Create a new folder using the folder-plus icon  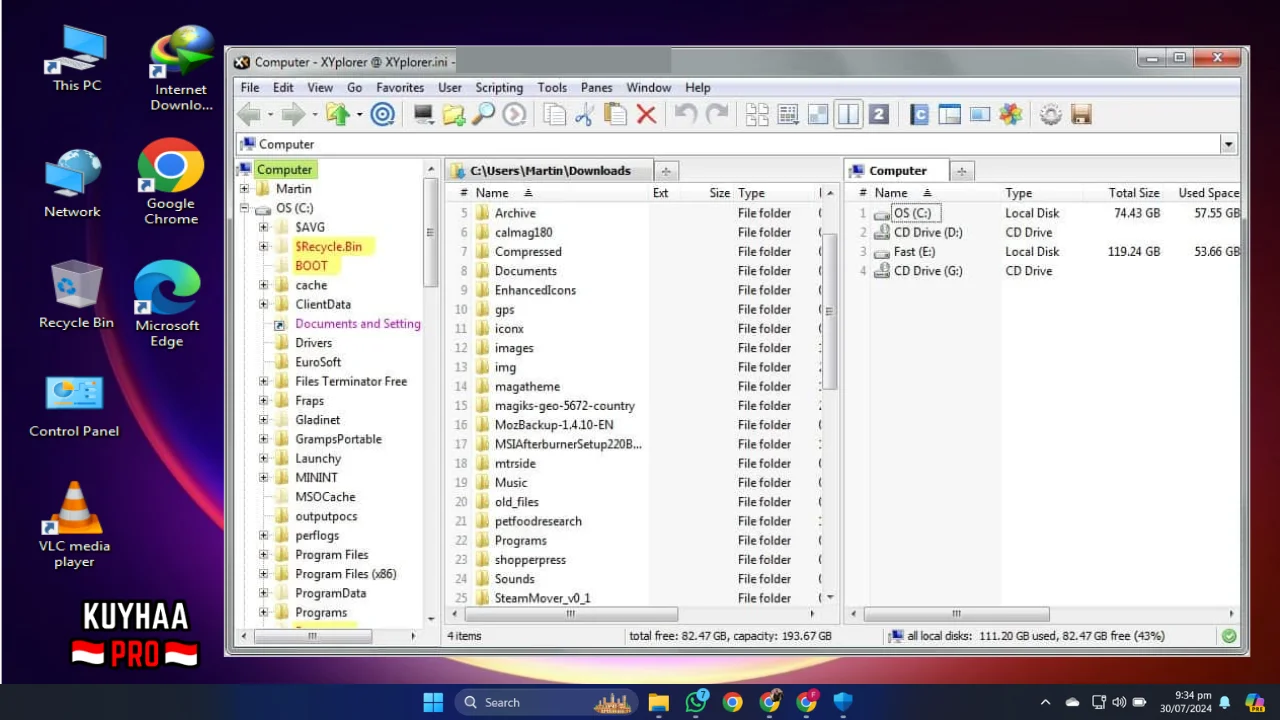tap(454, 115)
